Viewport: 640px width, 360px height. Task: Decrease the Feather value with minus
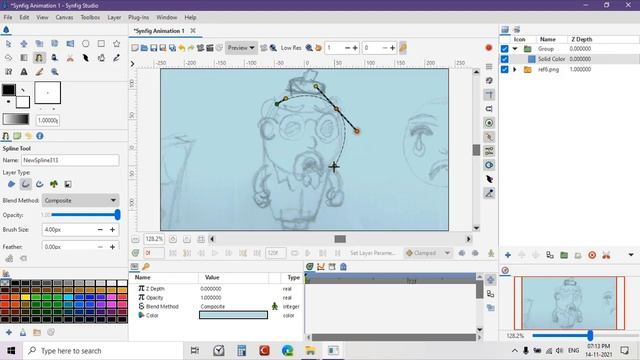pos(100,247)
